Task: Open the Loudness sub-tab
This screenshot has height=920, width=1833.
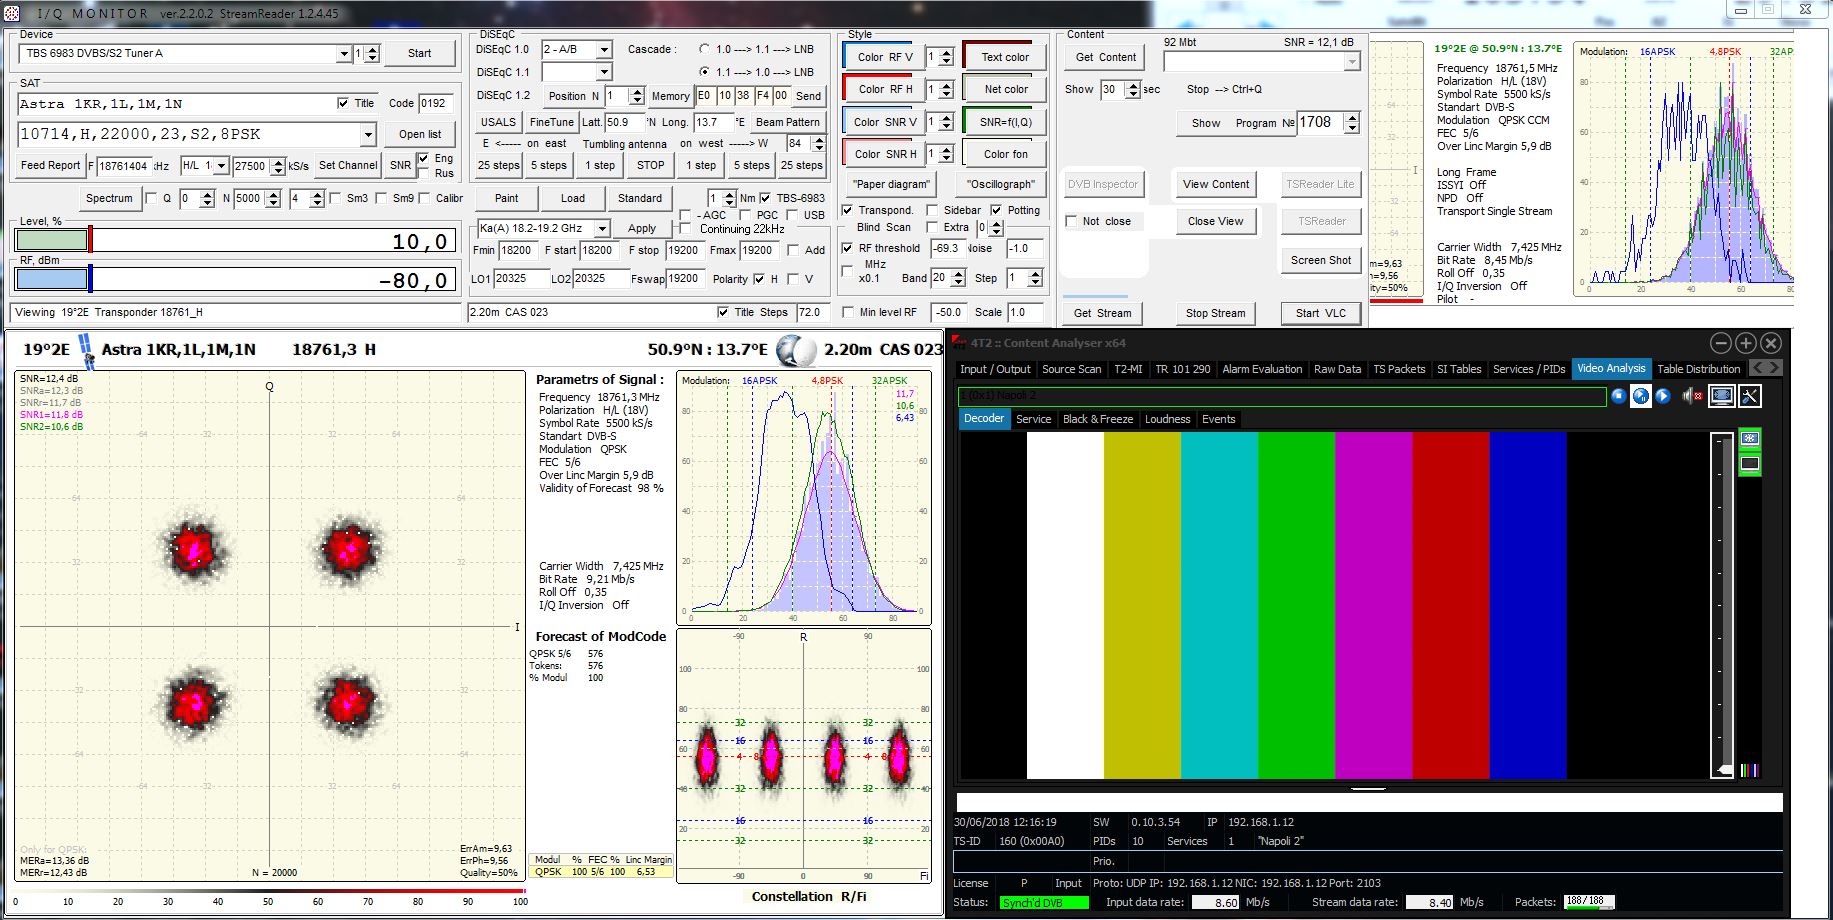Action: [1167, 419]
